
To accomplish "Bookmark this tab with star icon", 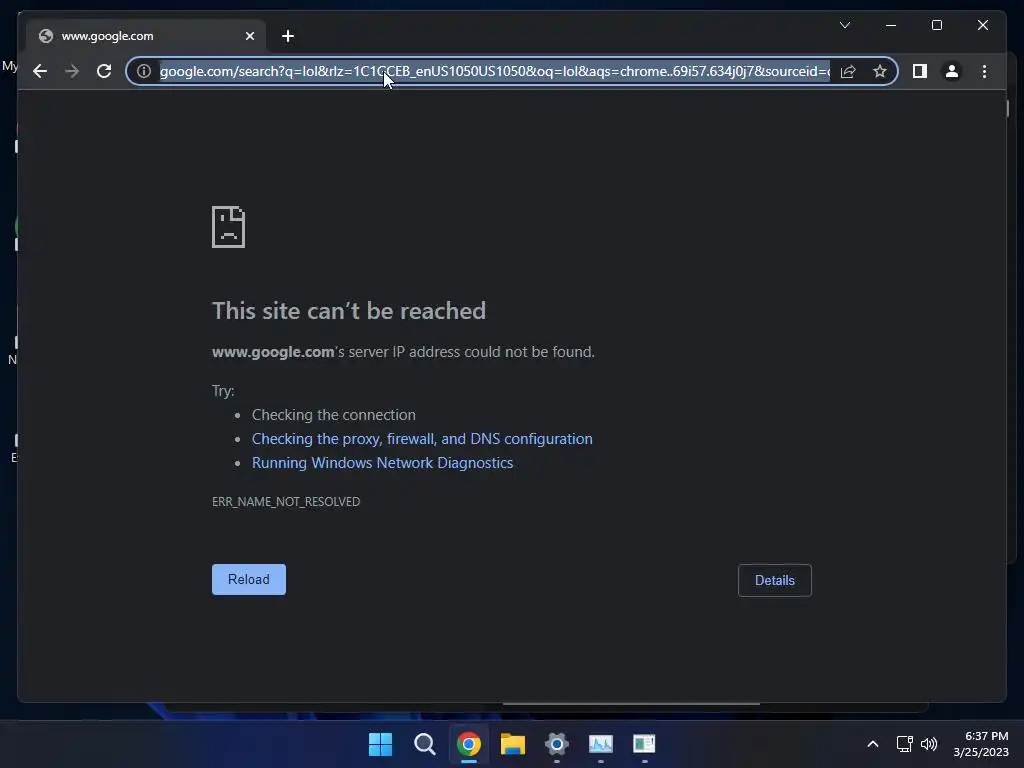I will [x=880, y=71].
